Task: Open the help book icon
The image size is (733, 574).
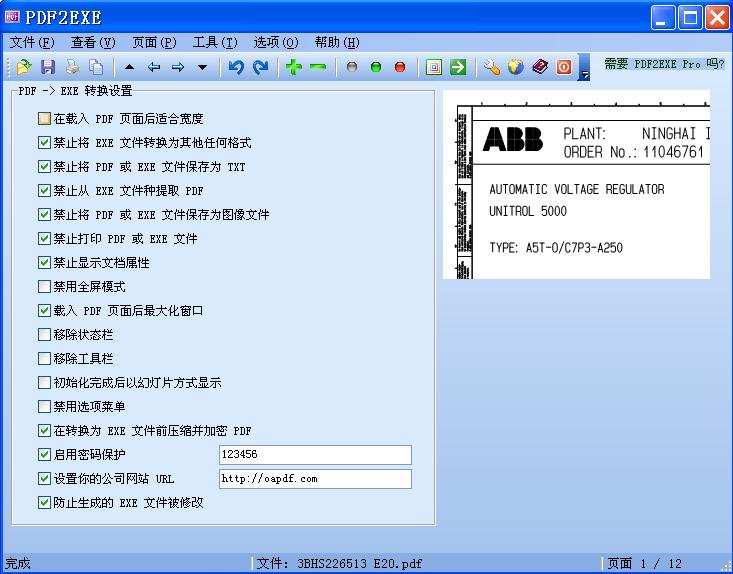Action: 540,67
